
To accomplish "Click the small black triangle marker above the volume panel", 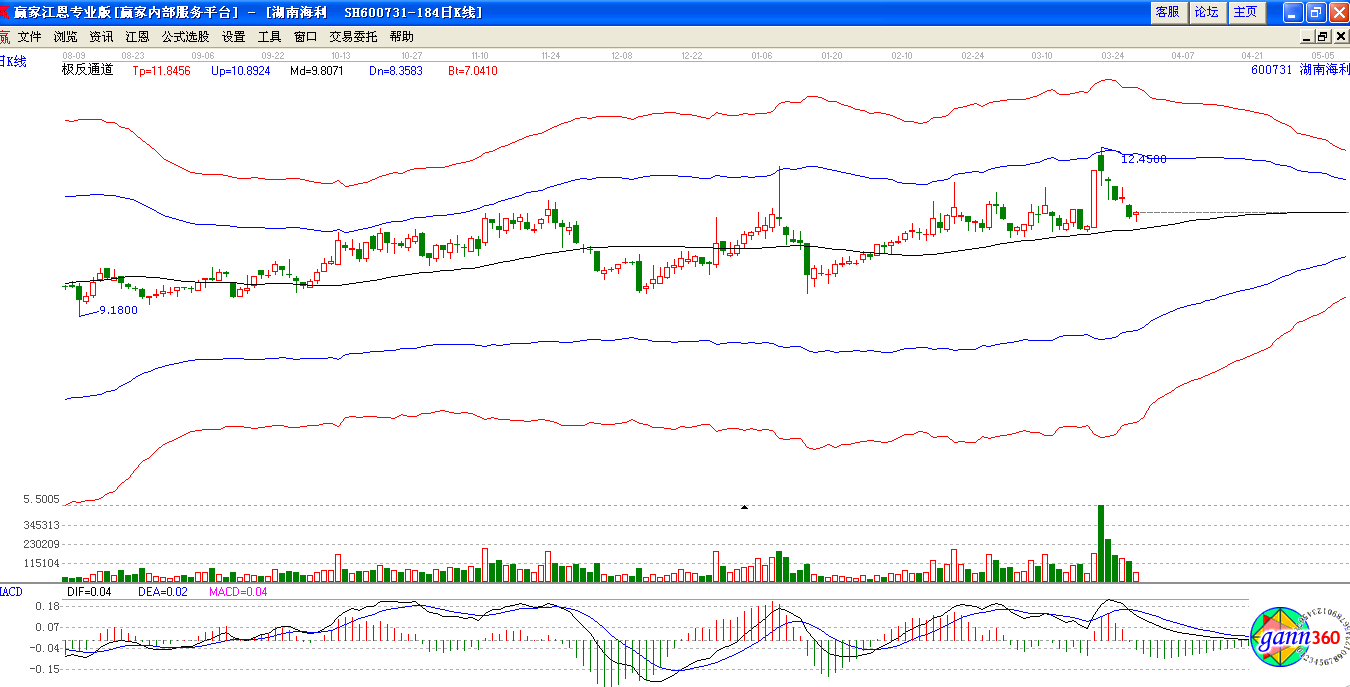I will (744, 508).
